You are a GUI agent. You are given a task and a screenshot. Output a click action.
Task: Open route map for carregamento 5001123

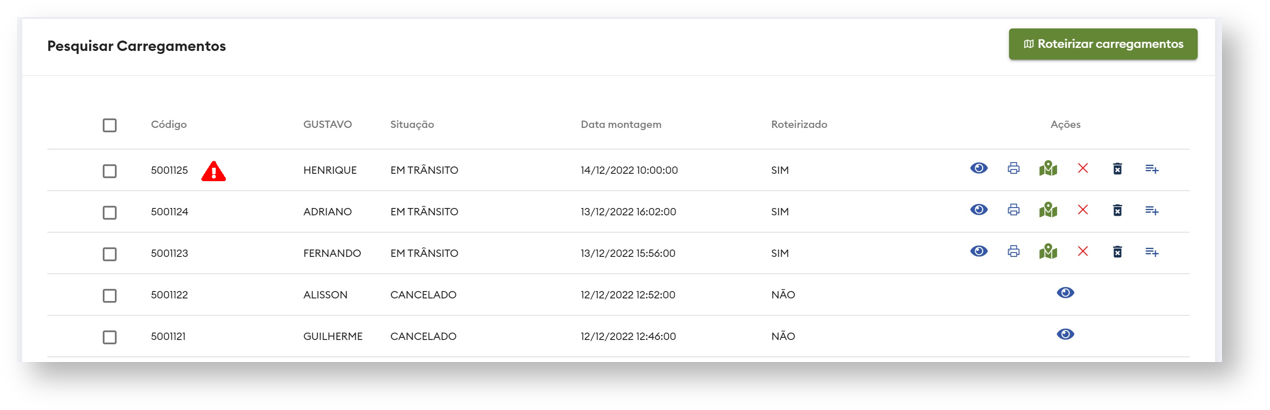[1048, 251]
